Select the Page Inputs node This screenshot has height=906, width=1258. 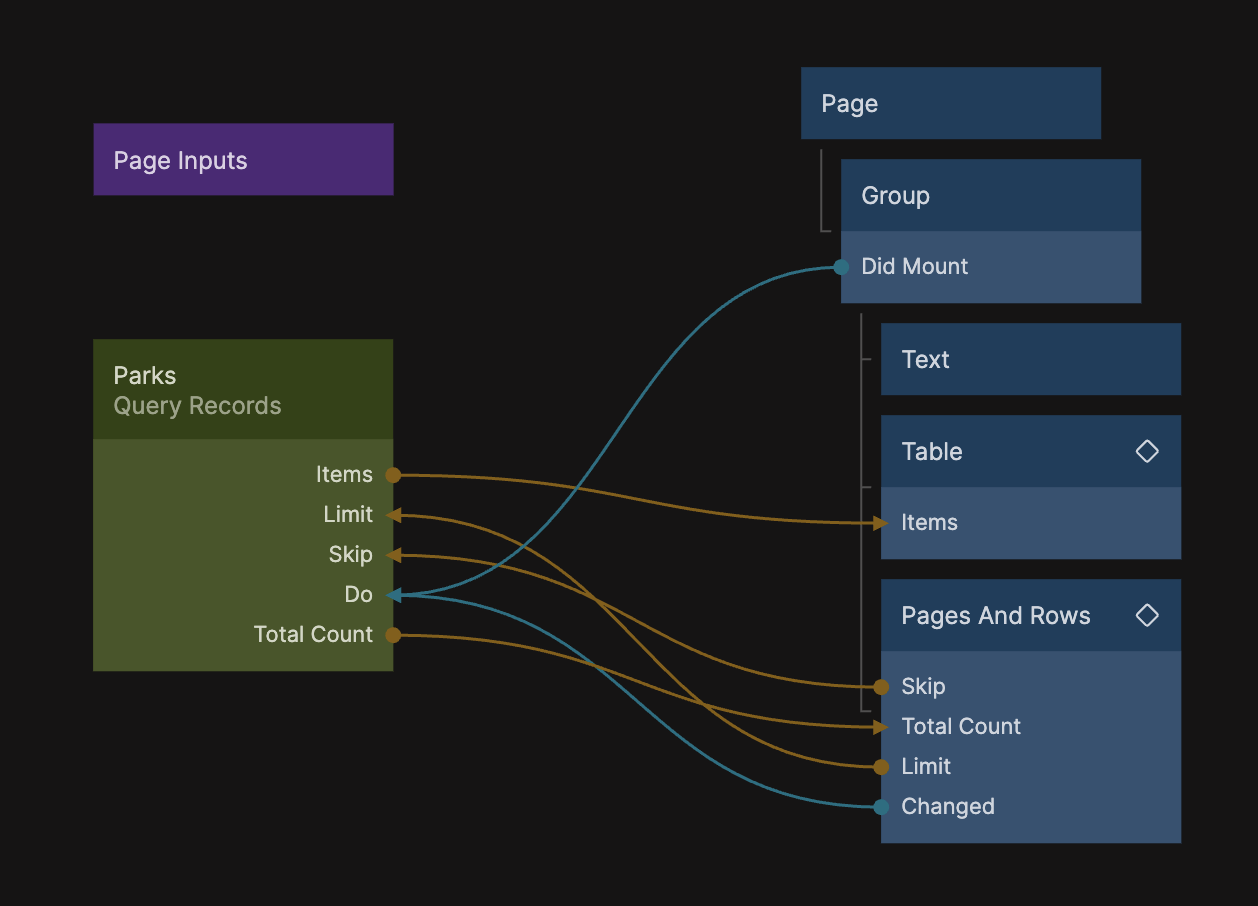click(x=243, y=160)
